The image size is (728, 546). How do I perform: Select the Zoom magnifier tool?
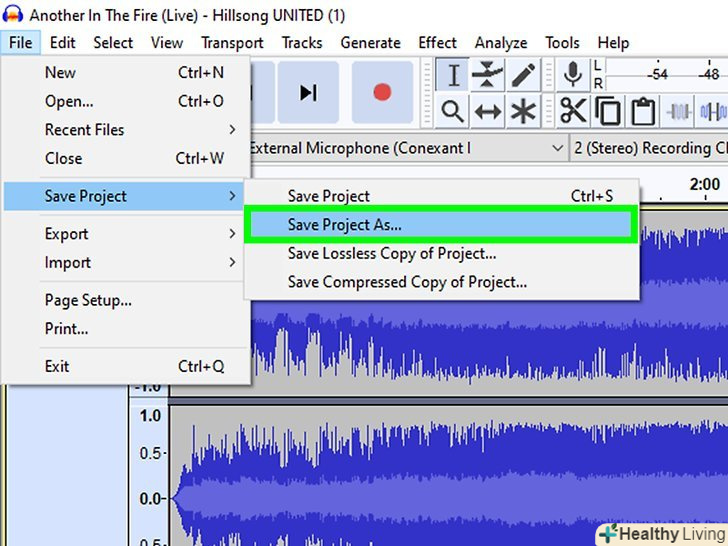coord(453,111)
